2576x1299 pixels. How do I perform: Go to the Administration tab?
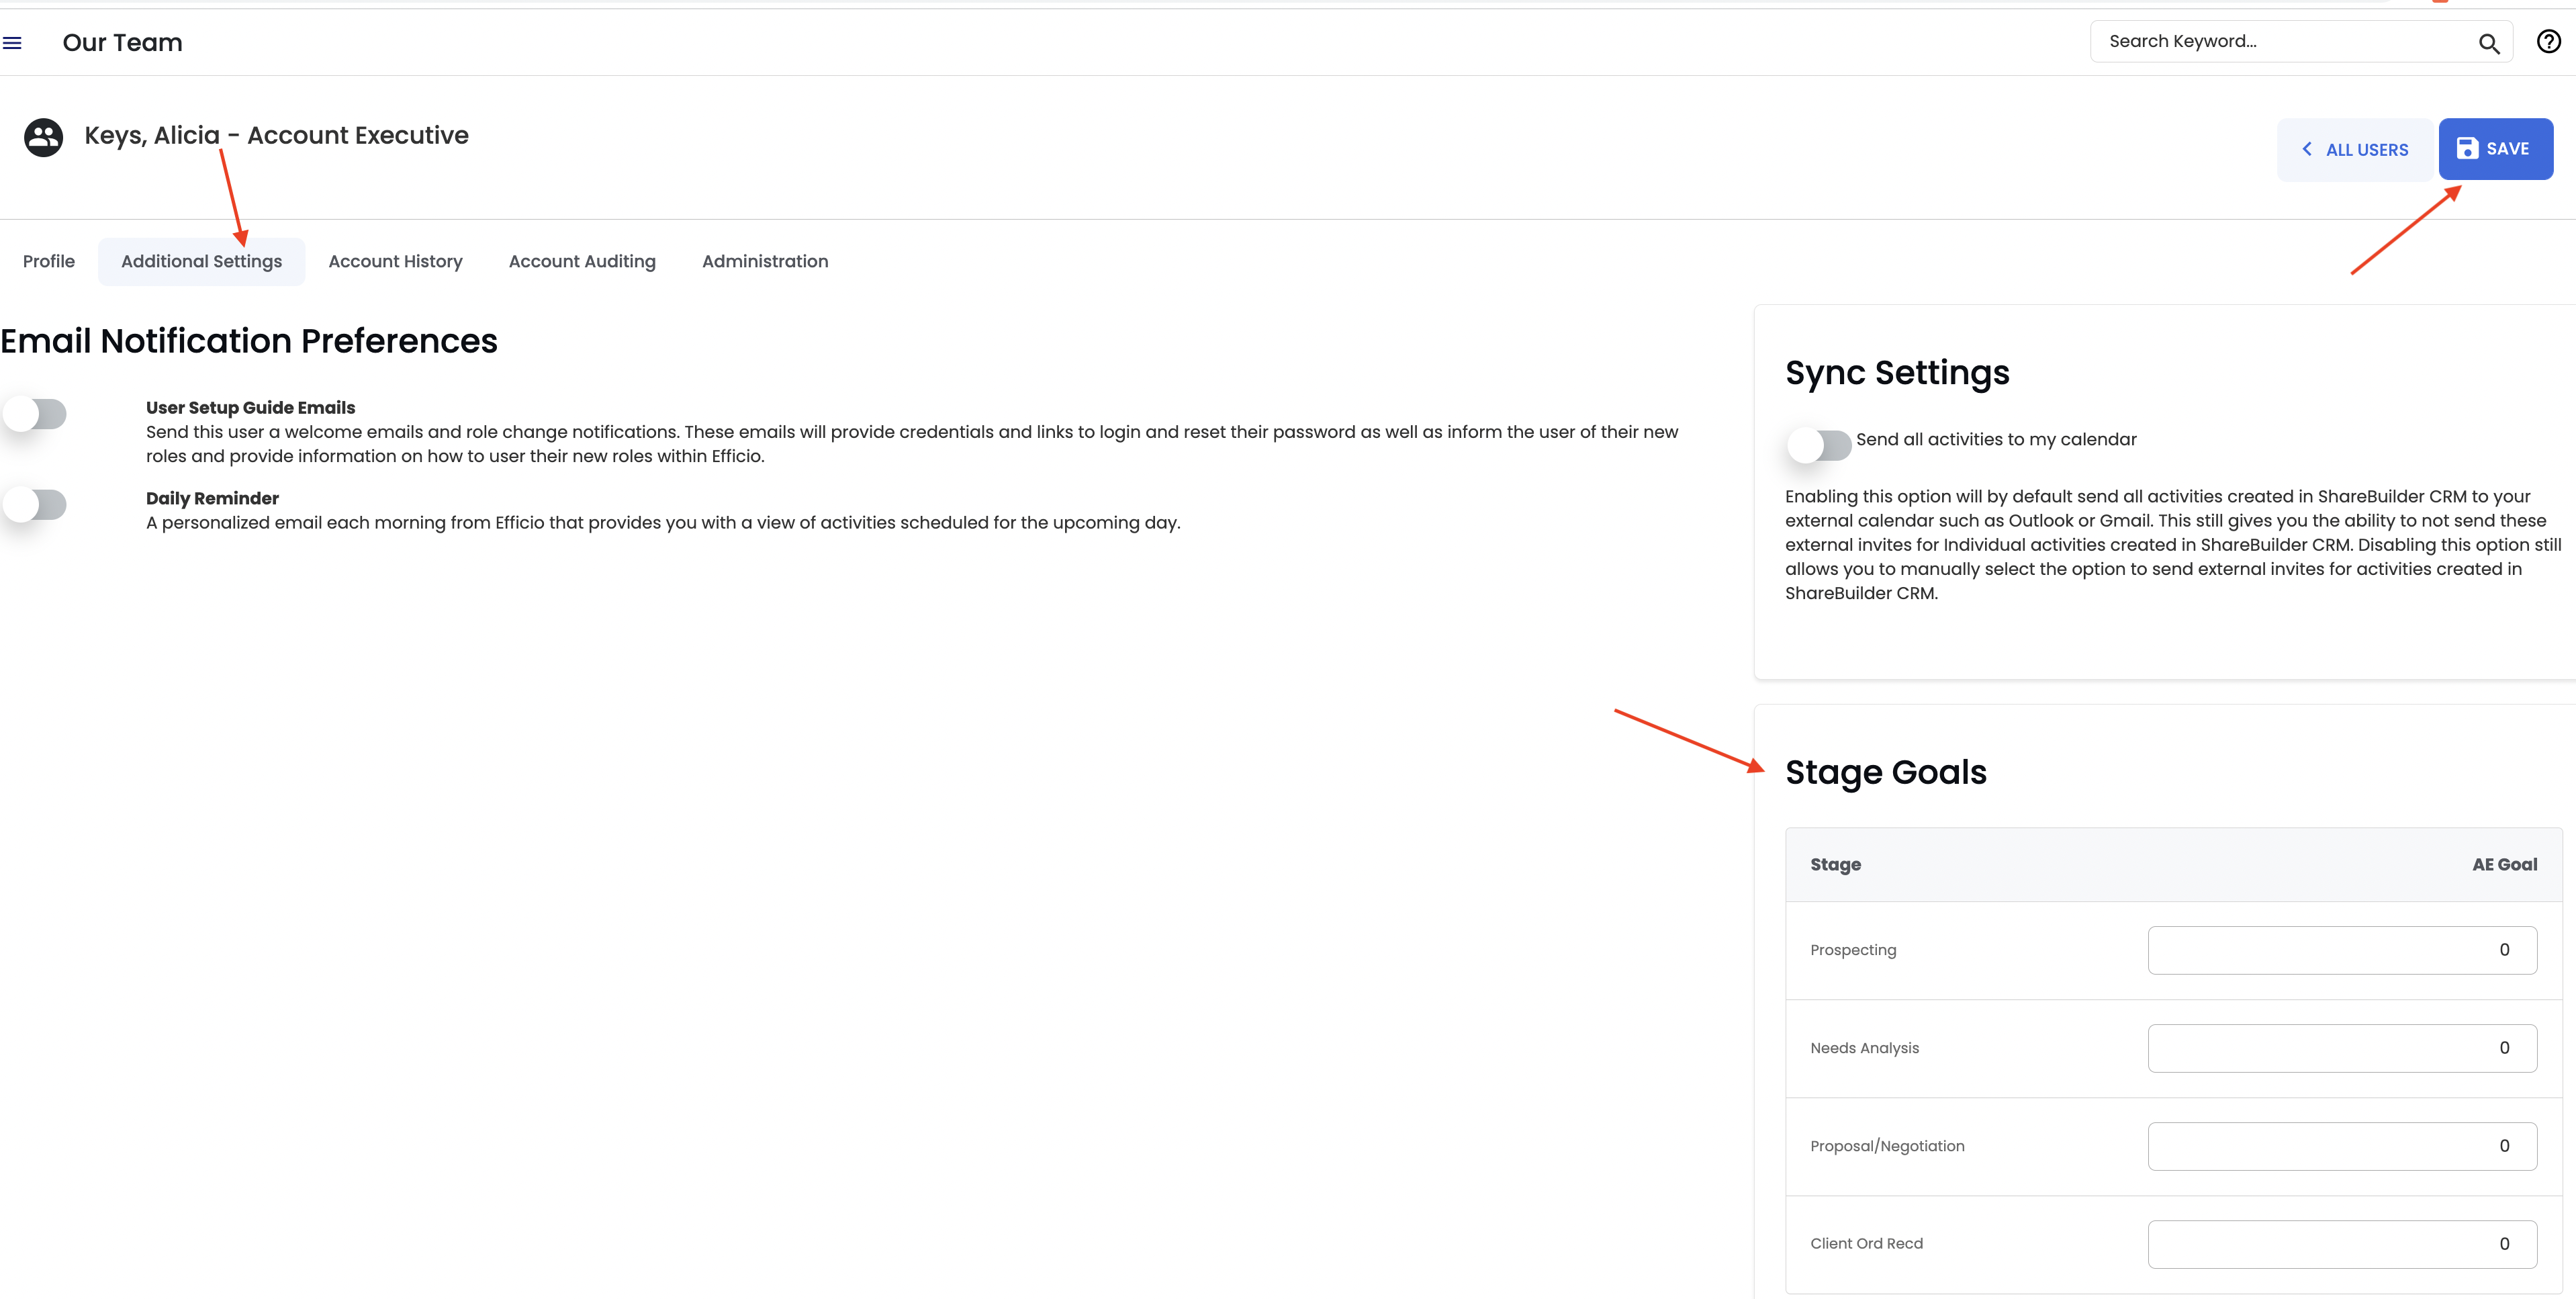(x=765, y=261)
